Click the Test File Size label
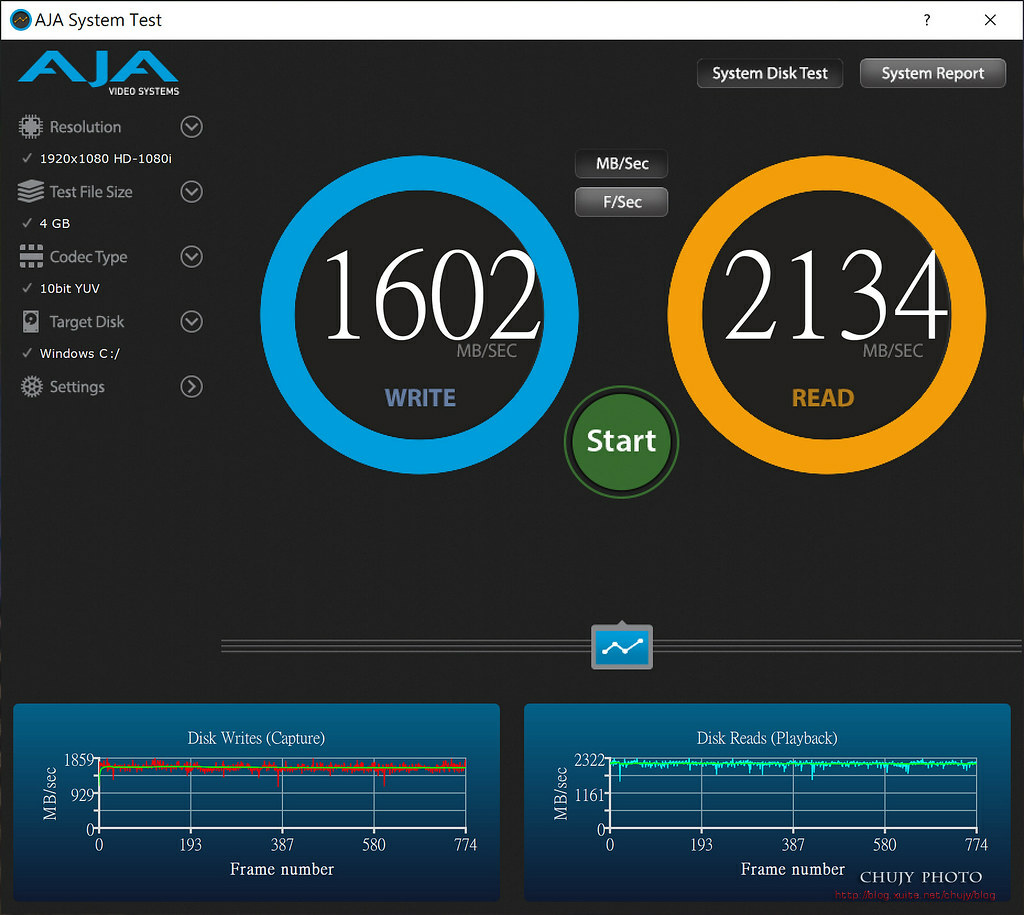This screenshot has width=1024, height=915. 91,192
